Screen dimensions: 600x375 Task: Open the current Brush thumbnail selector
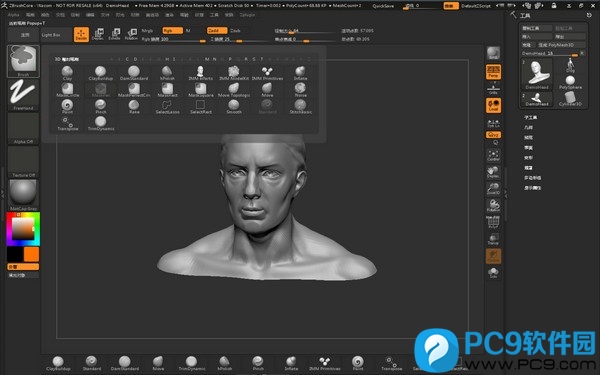pos(23,61)
